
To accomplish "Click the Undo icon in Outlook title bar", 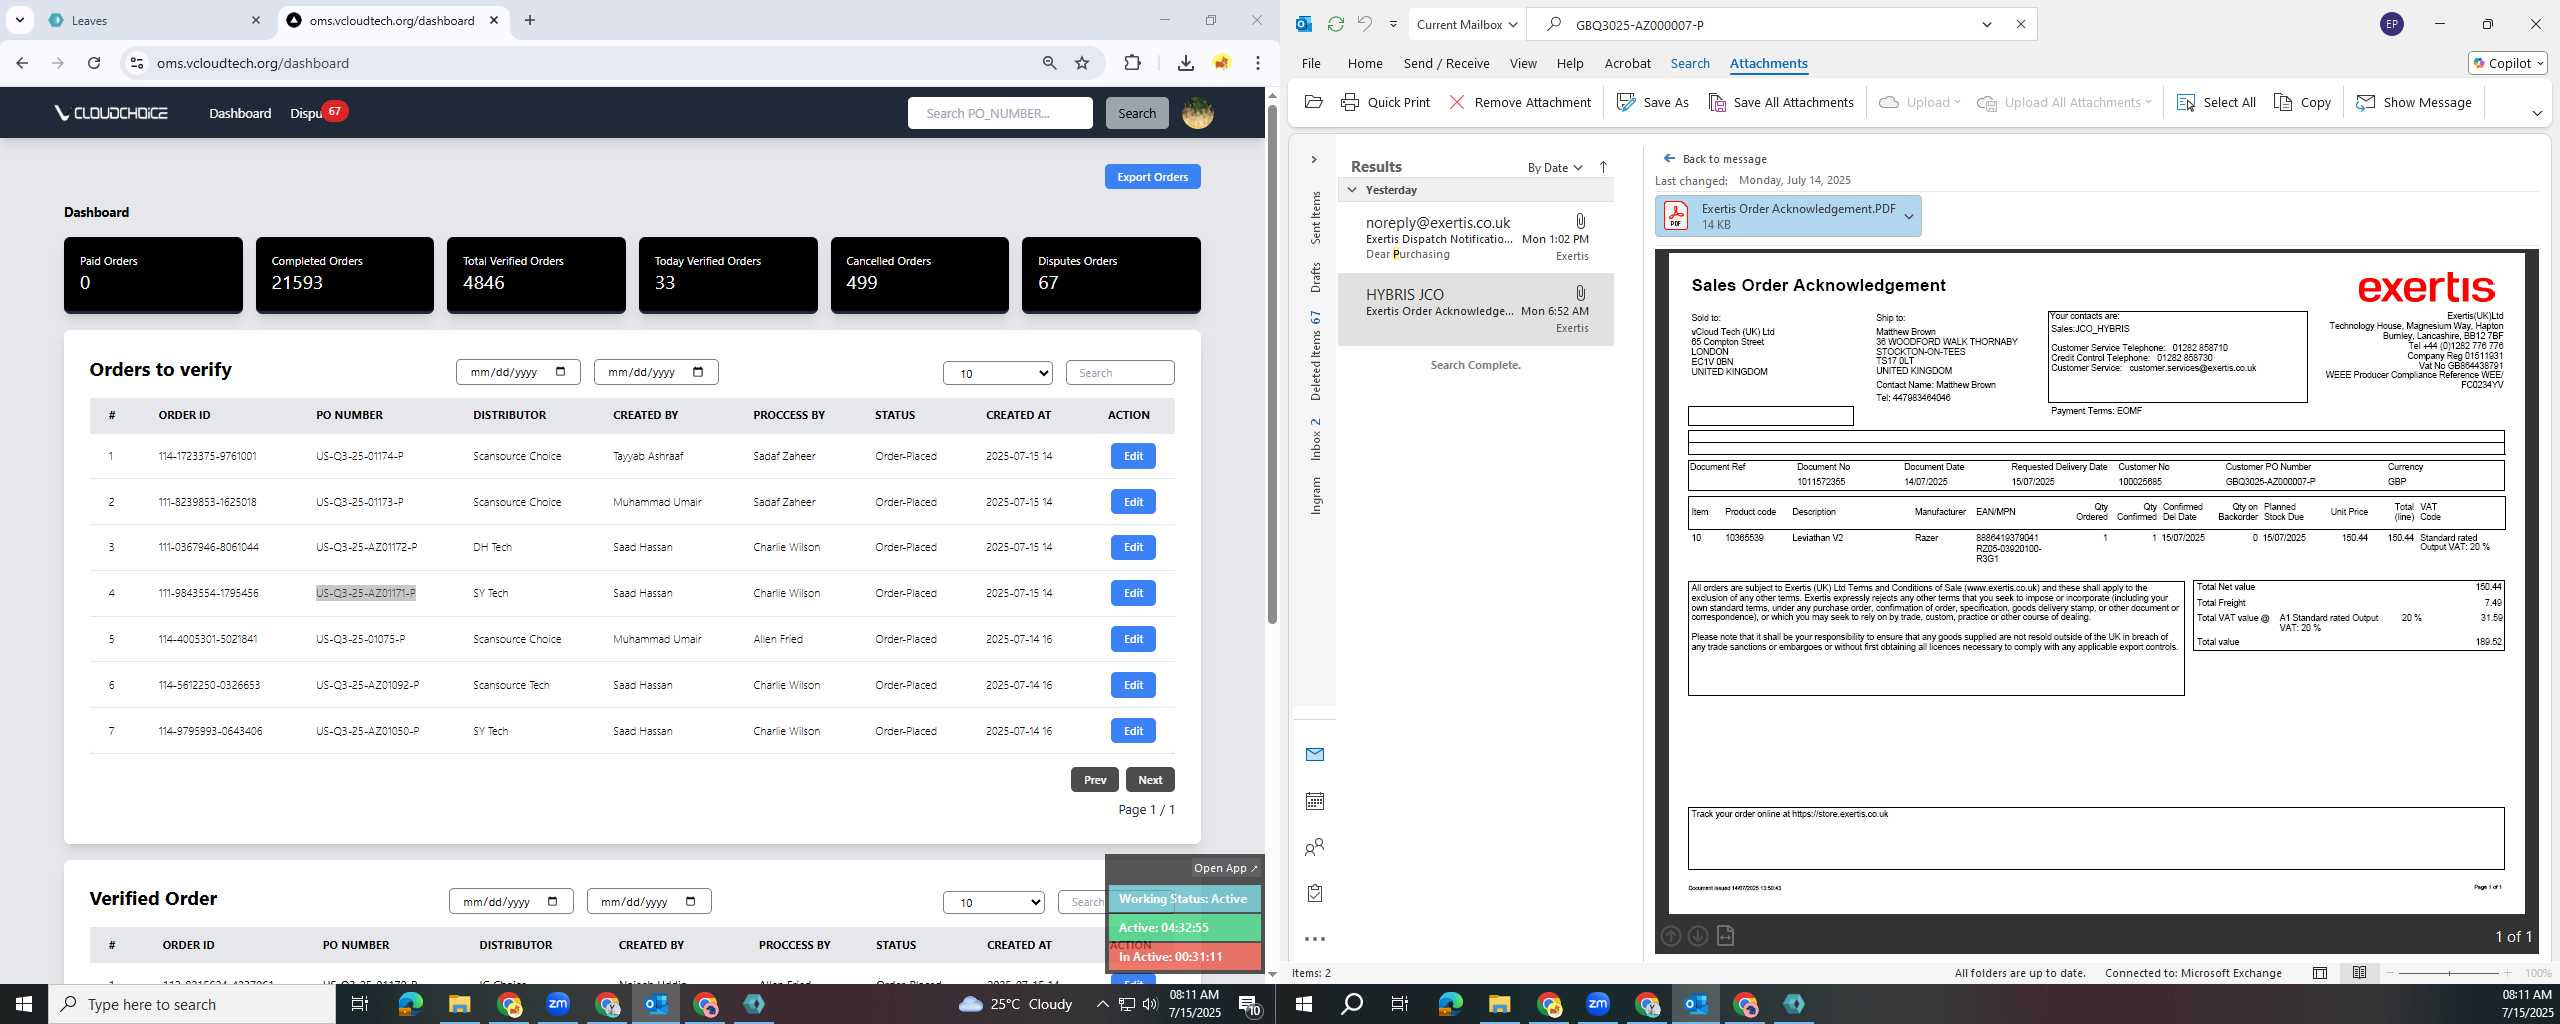I will pyautogui.click(x=1364, y=24).
